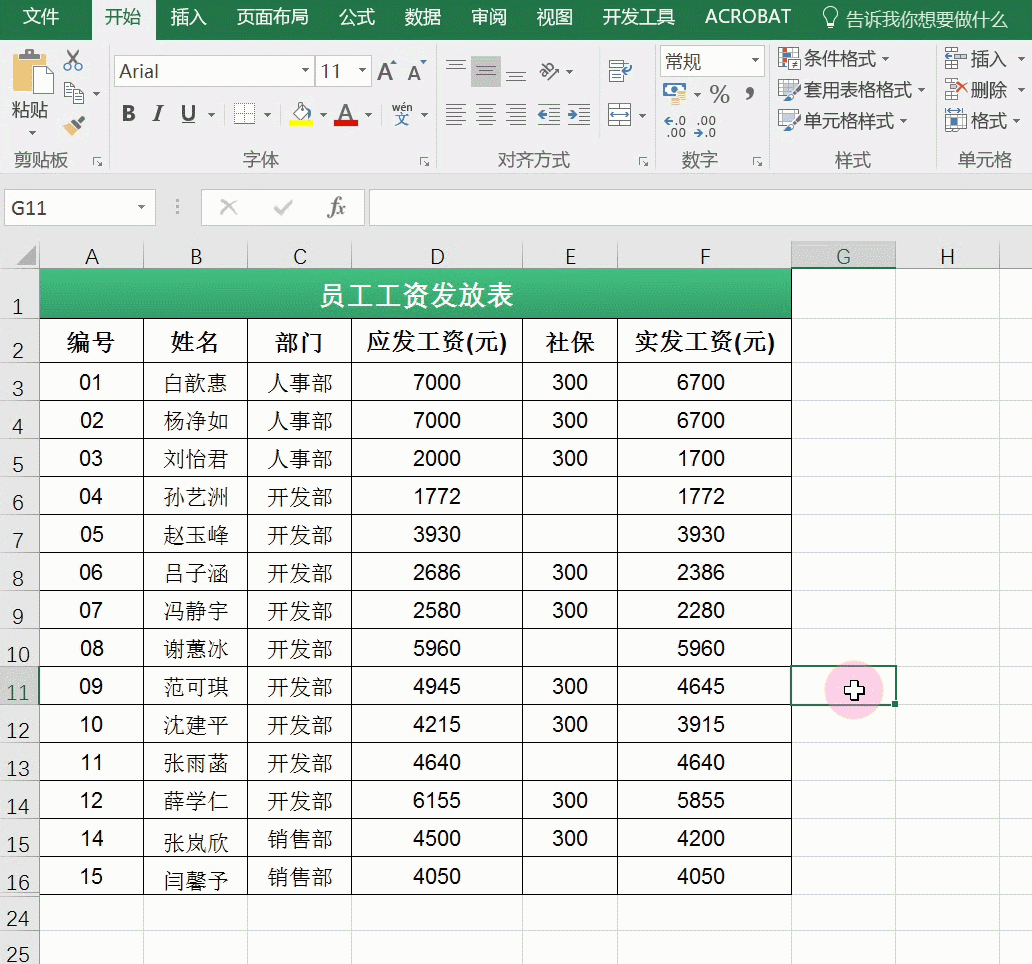The width and height of the screenshot is (1032, 964).
Task: Switch to the 公式 Formulas tab
Action: tap(357, 16)
